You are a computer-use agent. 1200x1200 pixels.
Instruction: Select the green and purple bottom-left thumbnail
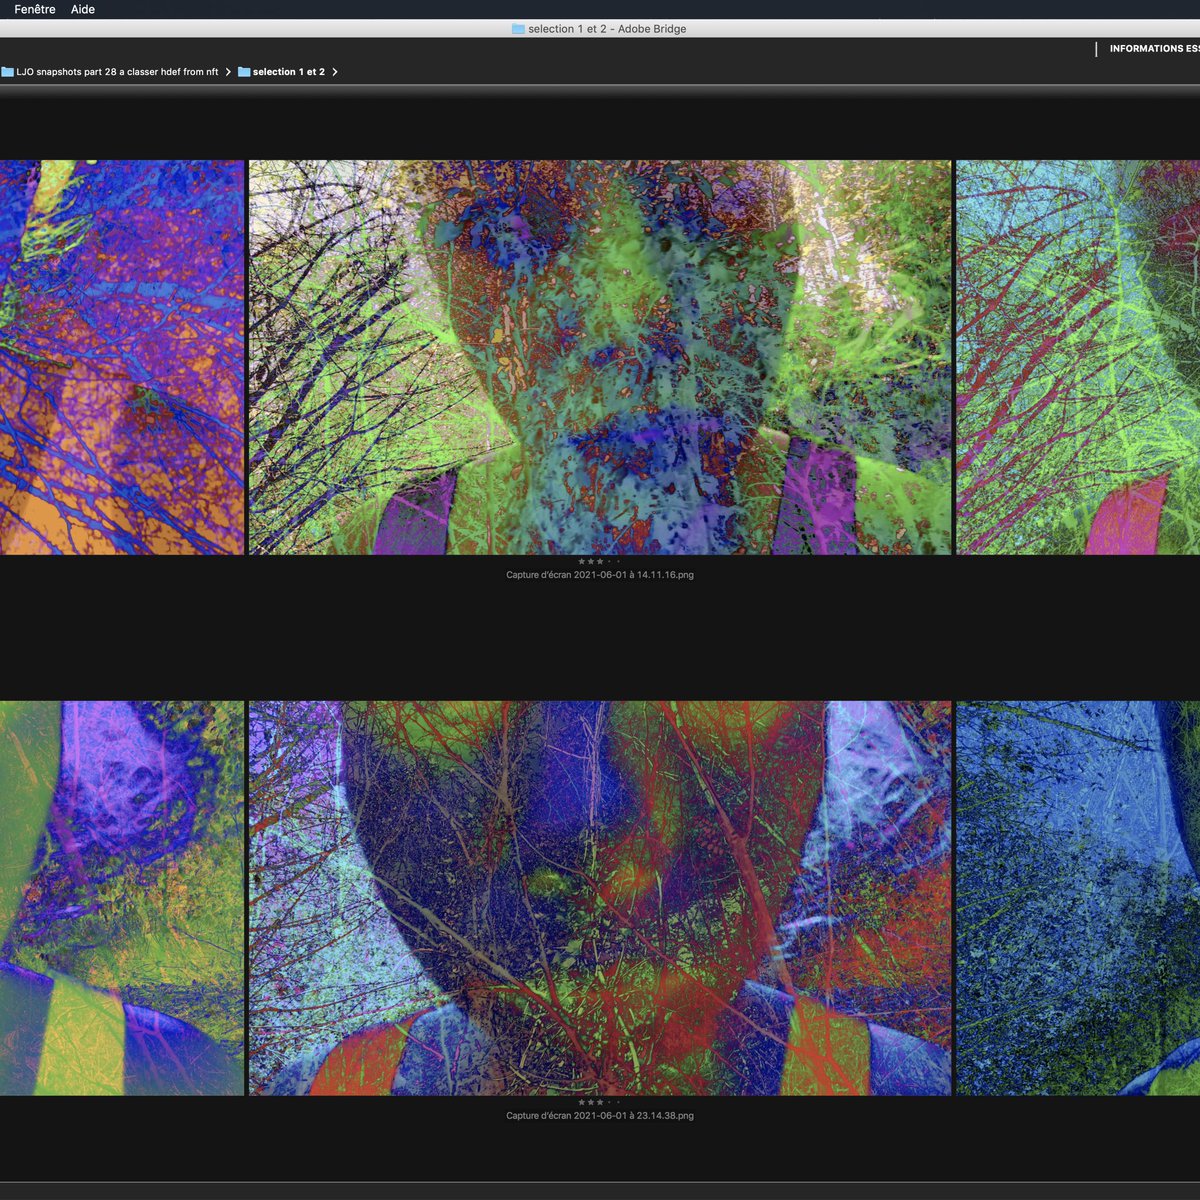coord(122,898)
